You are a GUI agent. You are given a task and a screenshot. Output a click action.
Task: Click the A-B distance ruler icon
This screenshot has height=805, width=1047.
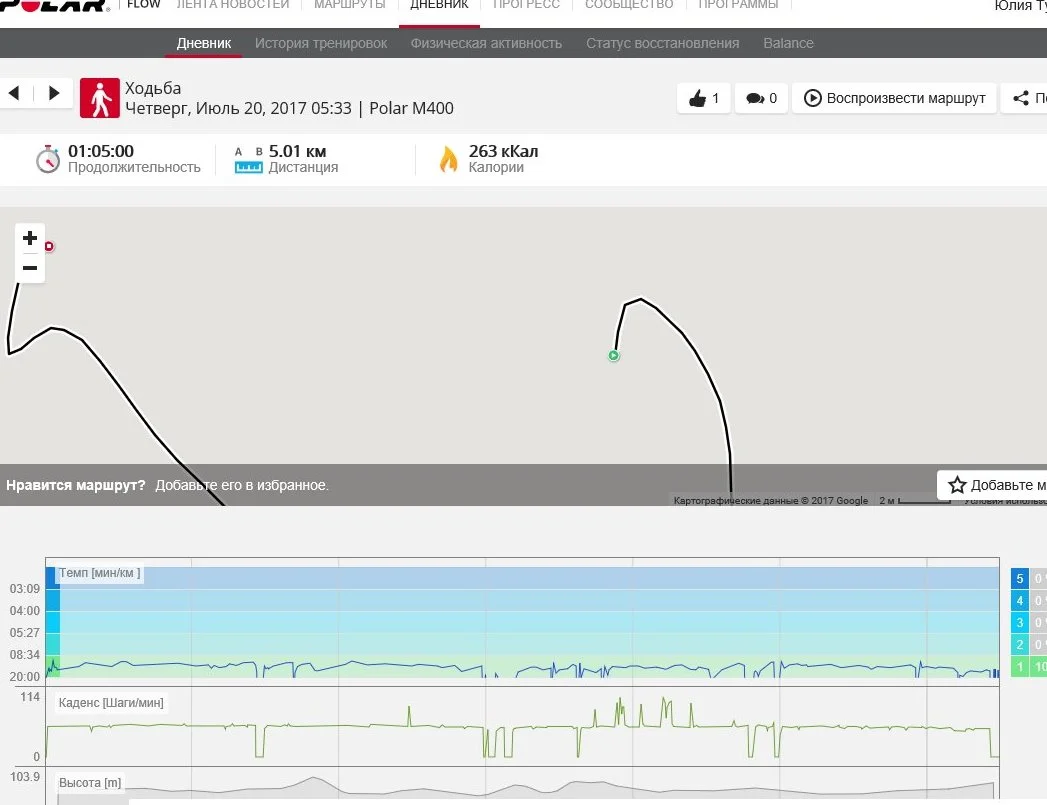[248, 160]
